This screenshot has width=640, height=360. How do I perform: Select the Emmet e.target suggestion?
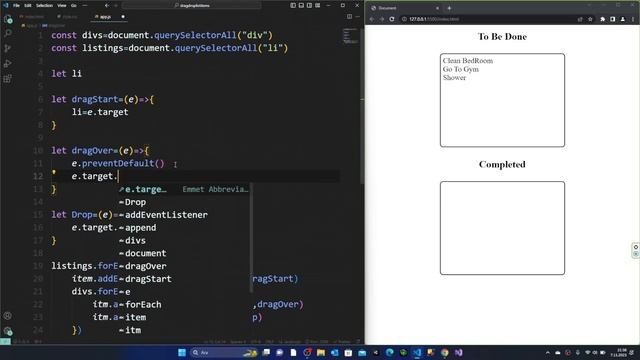pyautogui.click(x=184, y=189)
